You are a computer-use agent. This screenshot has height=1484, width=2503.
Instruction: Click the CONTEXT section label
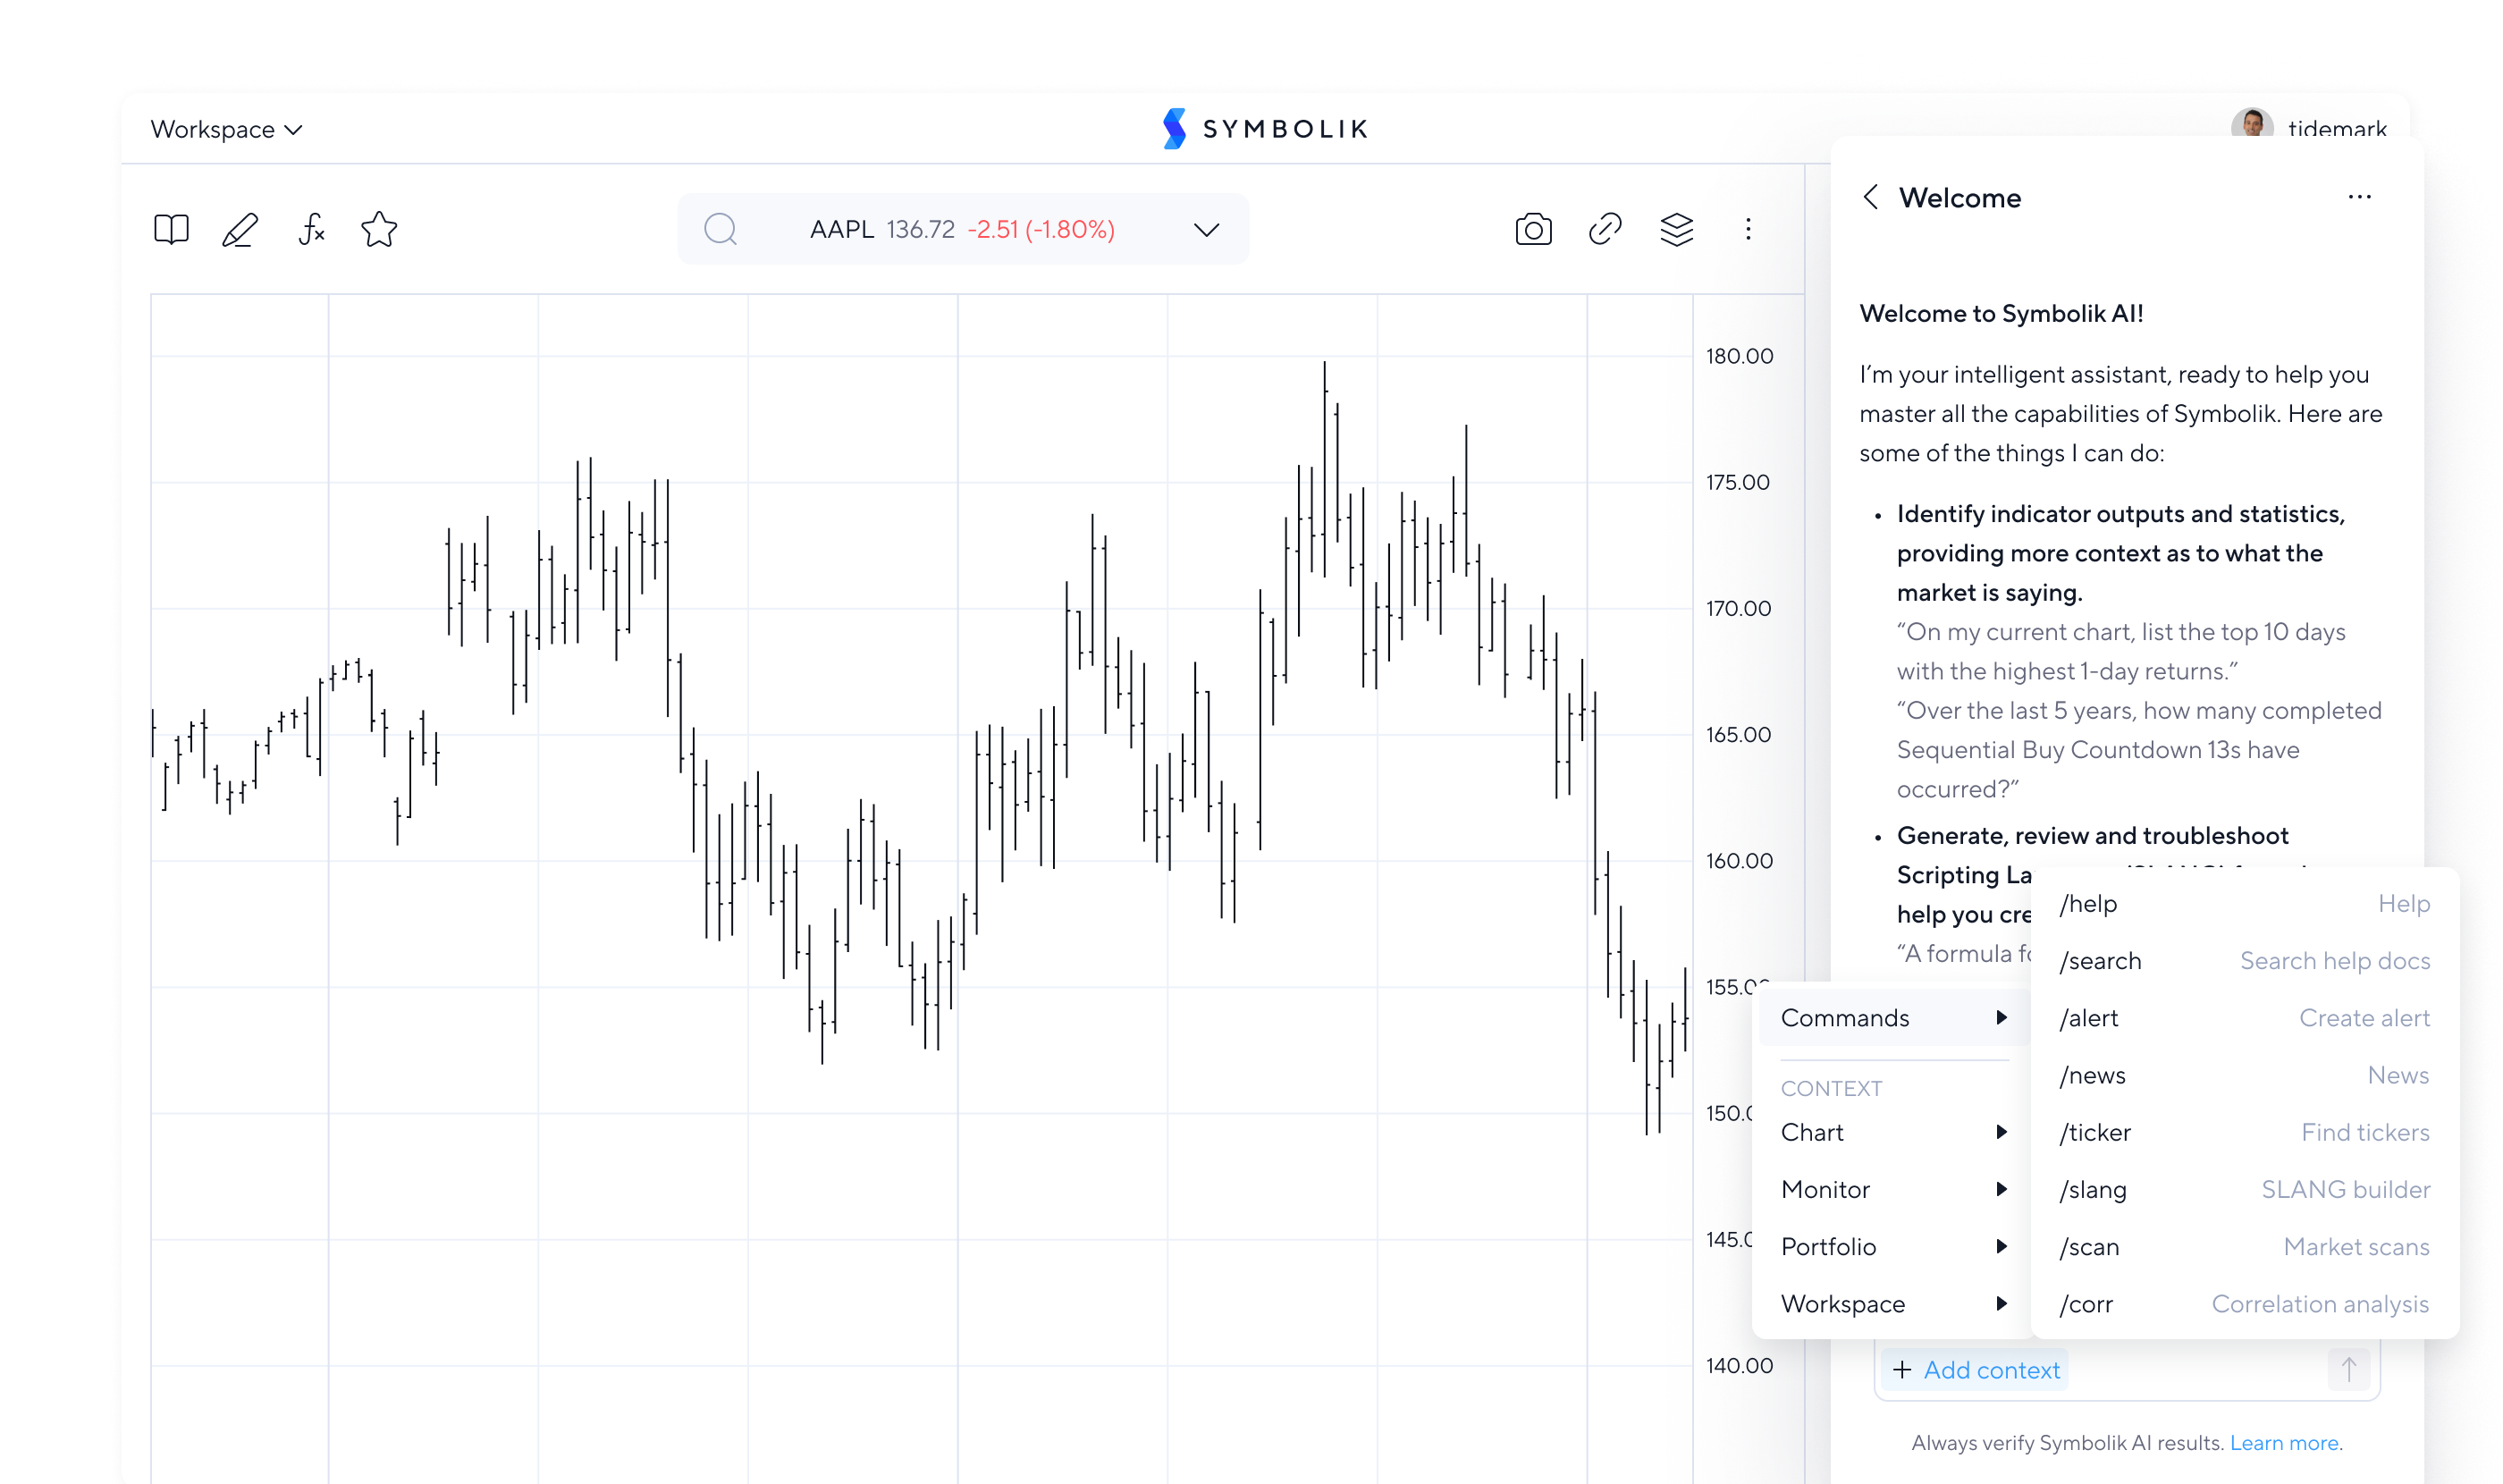coord(1831,1088)
